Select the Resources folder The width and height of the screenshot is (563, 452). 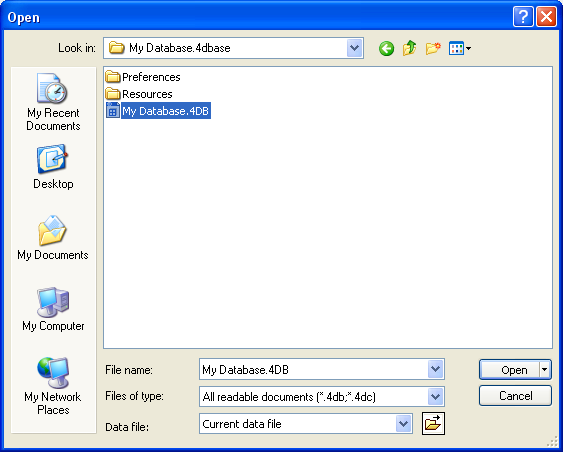139,94
